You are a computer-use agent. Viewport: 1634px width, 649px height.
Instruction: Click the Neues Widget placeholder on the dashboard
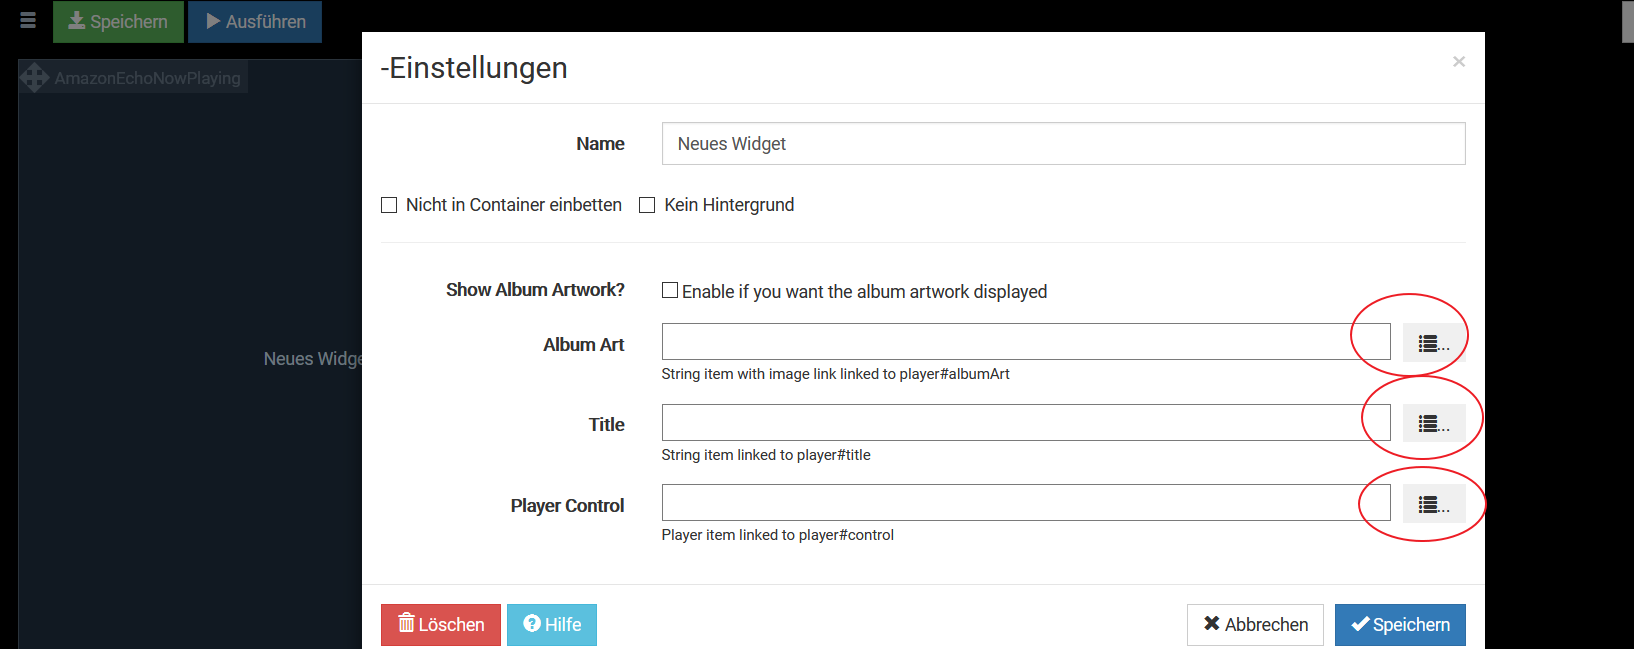point(312,359)
